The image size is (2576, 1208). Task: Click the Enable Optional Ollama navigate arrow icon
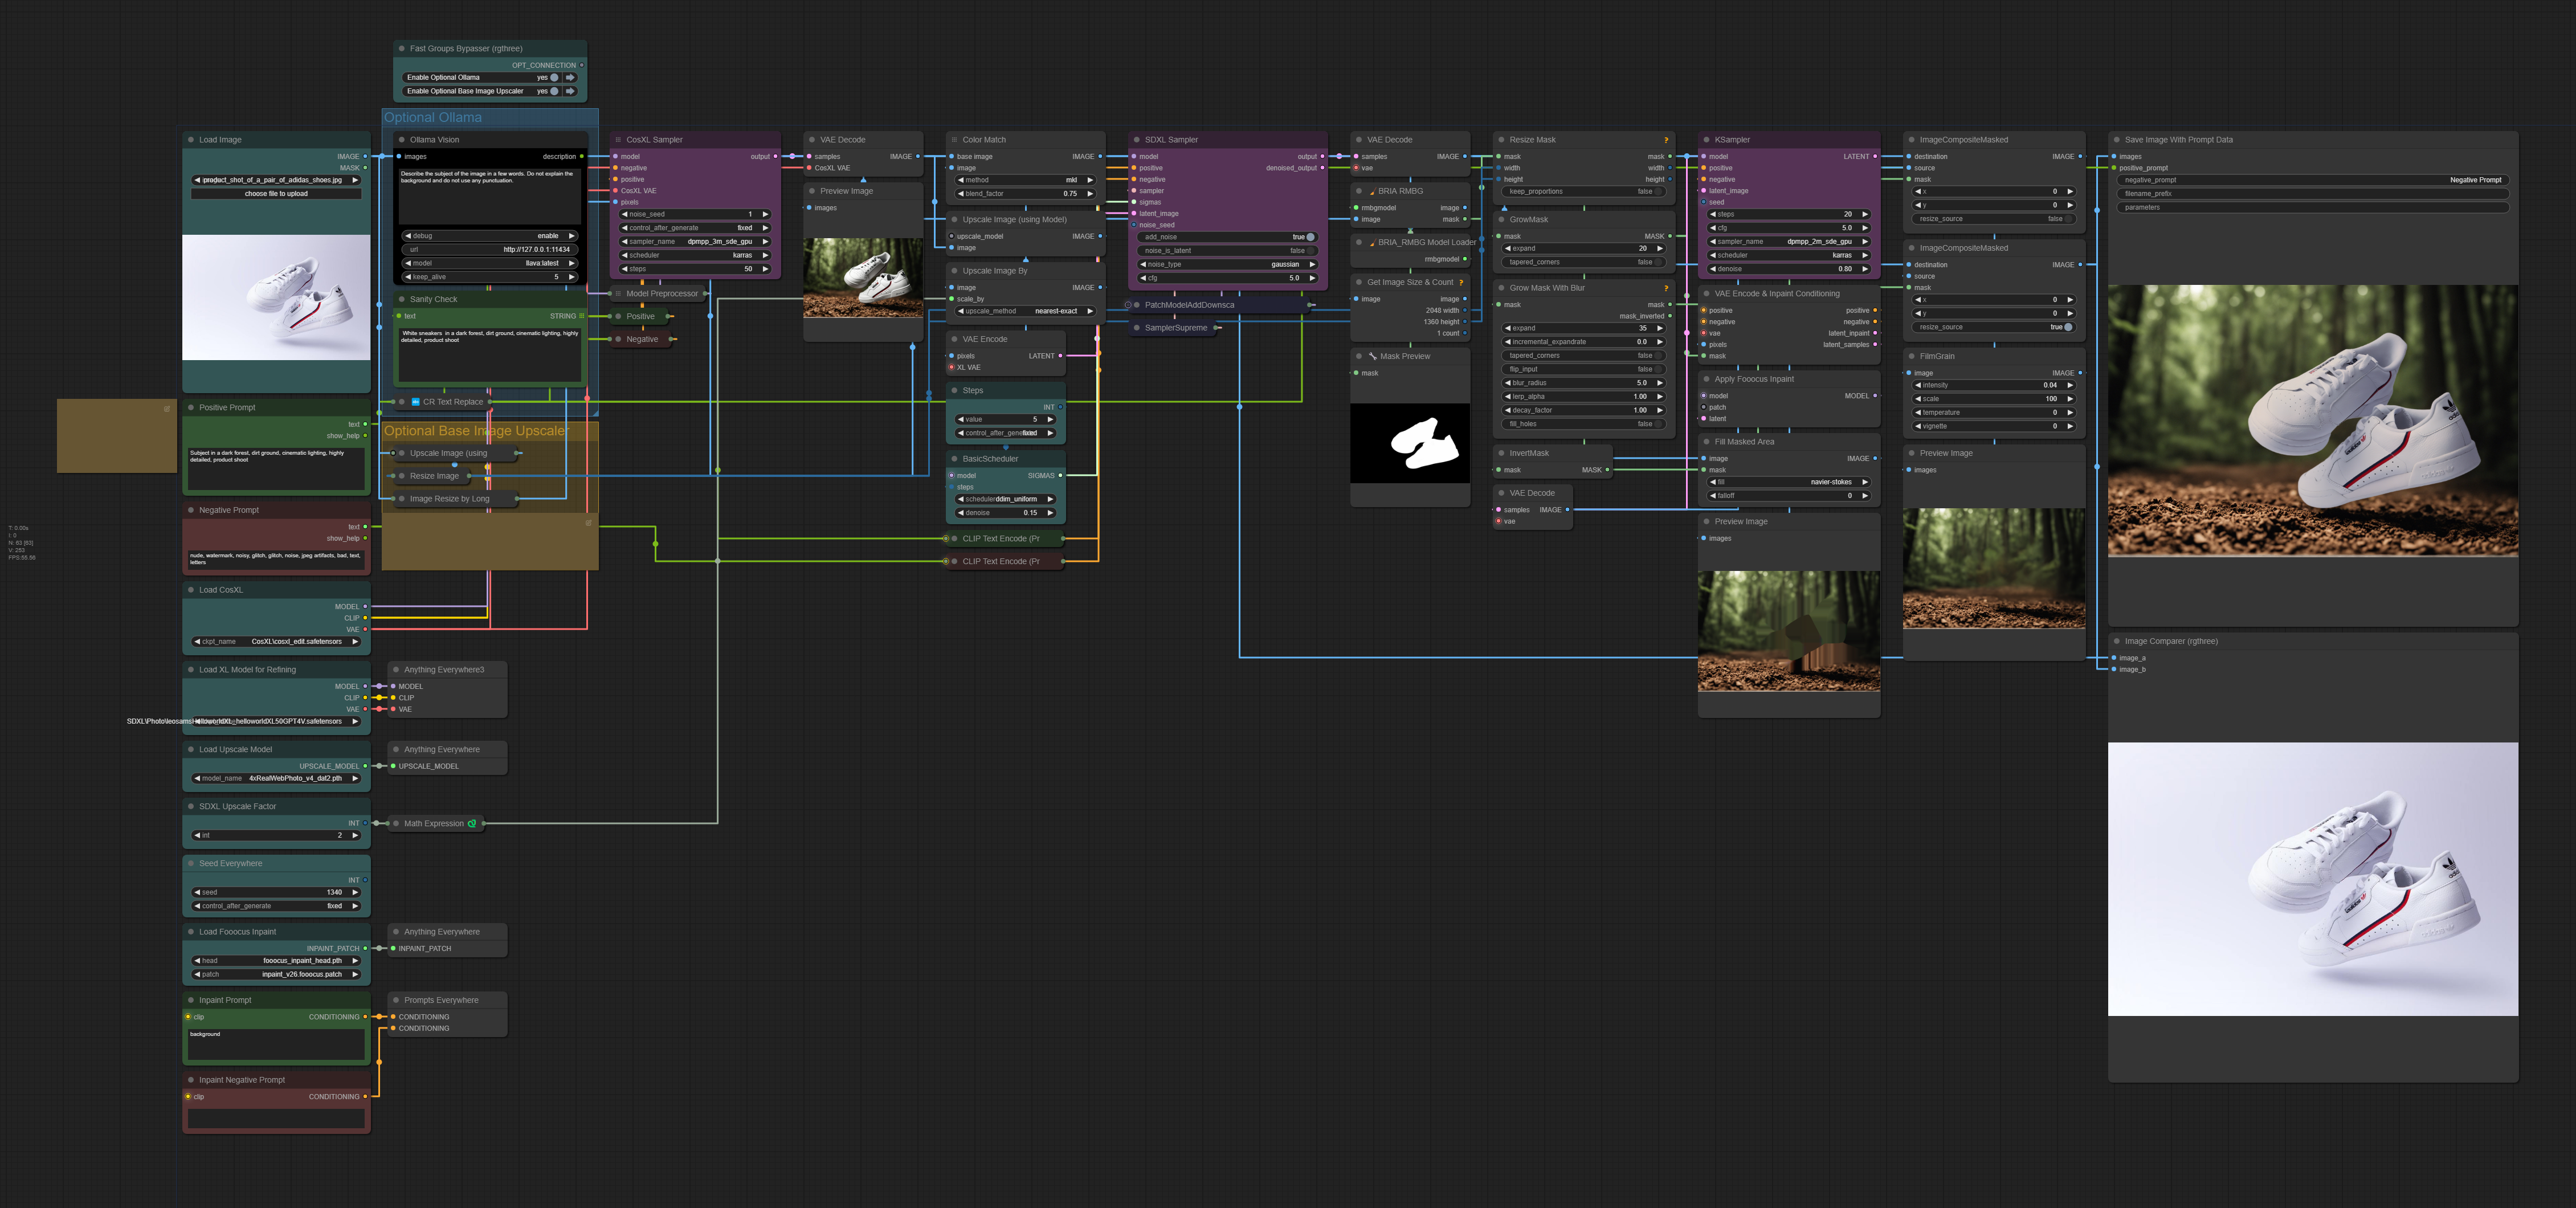point(570,77)
